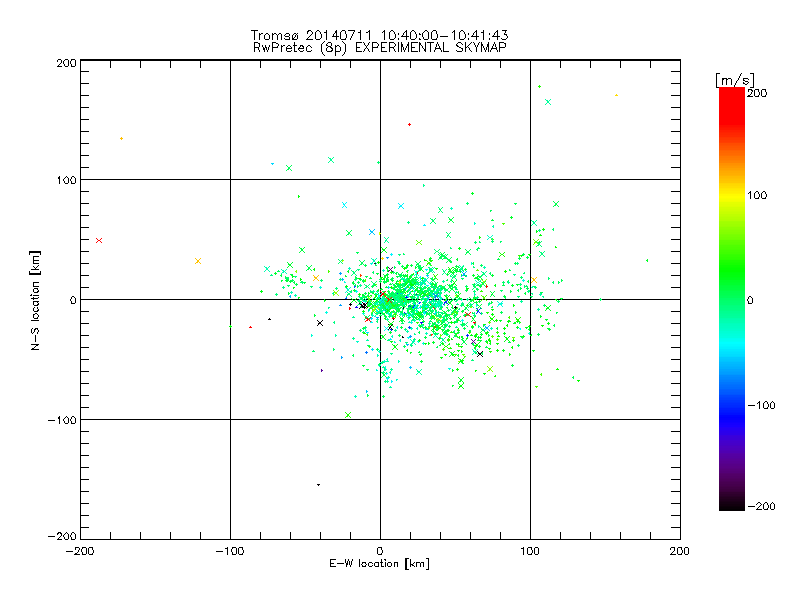
Task: Click the orange X marker near -120 km east-west
Action: (x=198, y=261)
